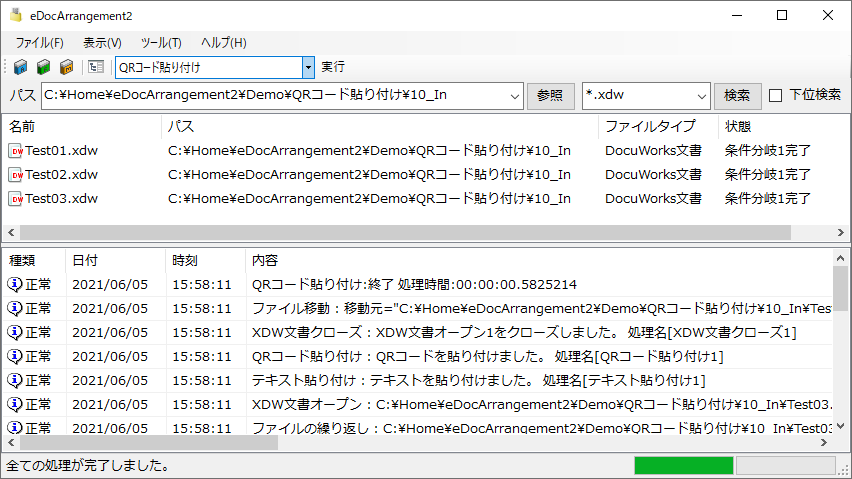The height and width of the screenshot is (479, 852).
Task: Expand the パス path combo box arrow
Action: [x=515, y=96]
